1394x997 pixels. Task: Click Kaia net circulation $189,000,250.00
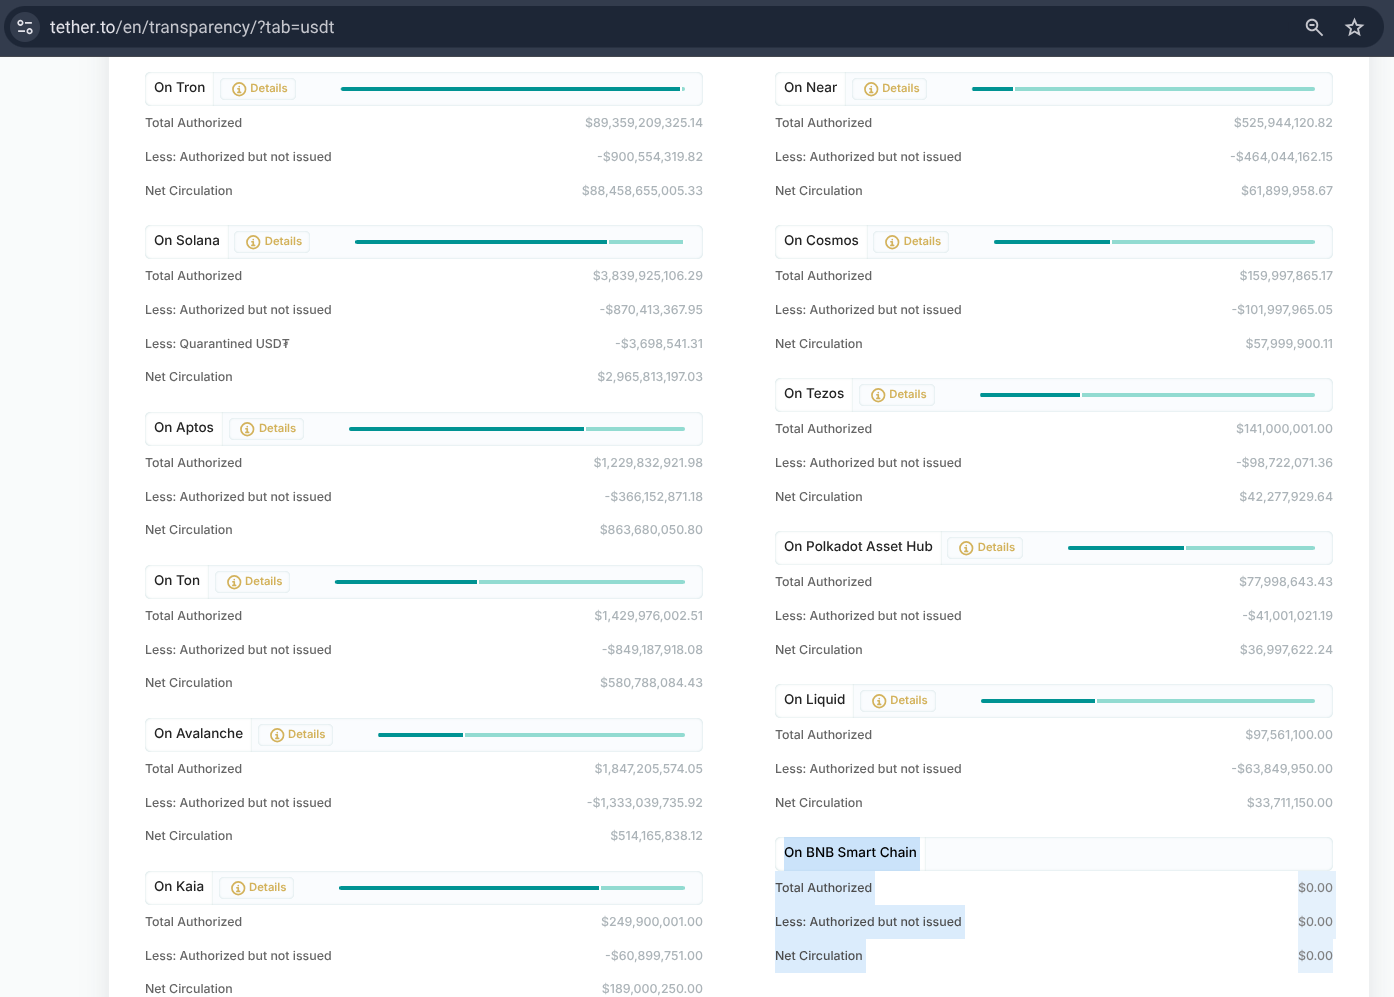click(x=652, y=989)
